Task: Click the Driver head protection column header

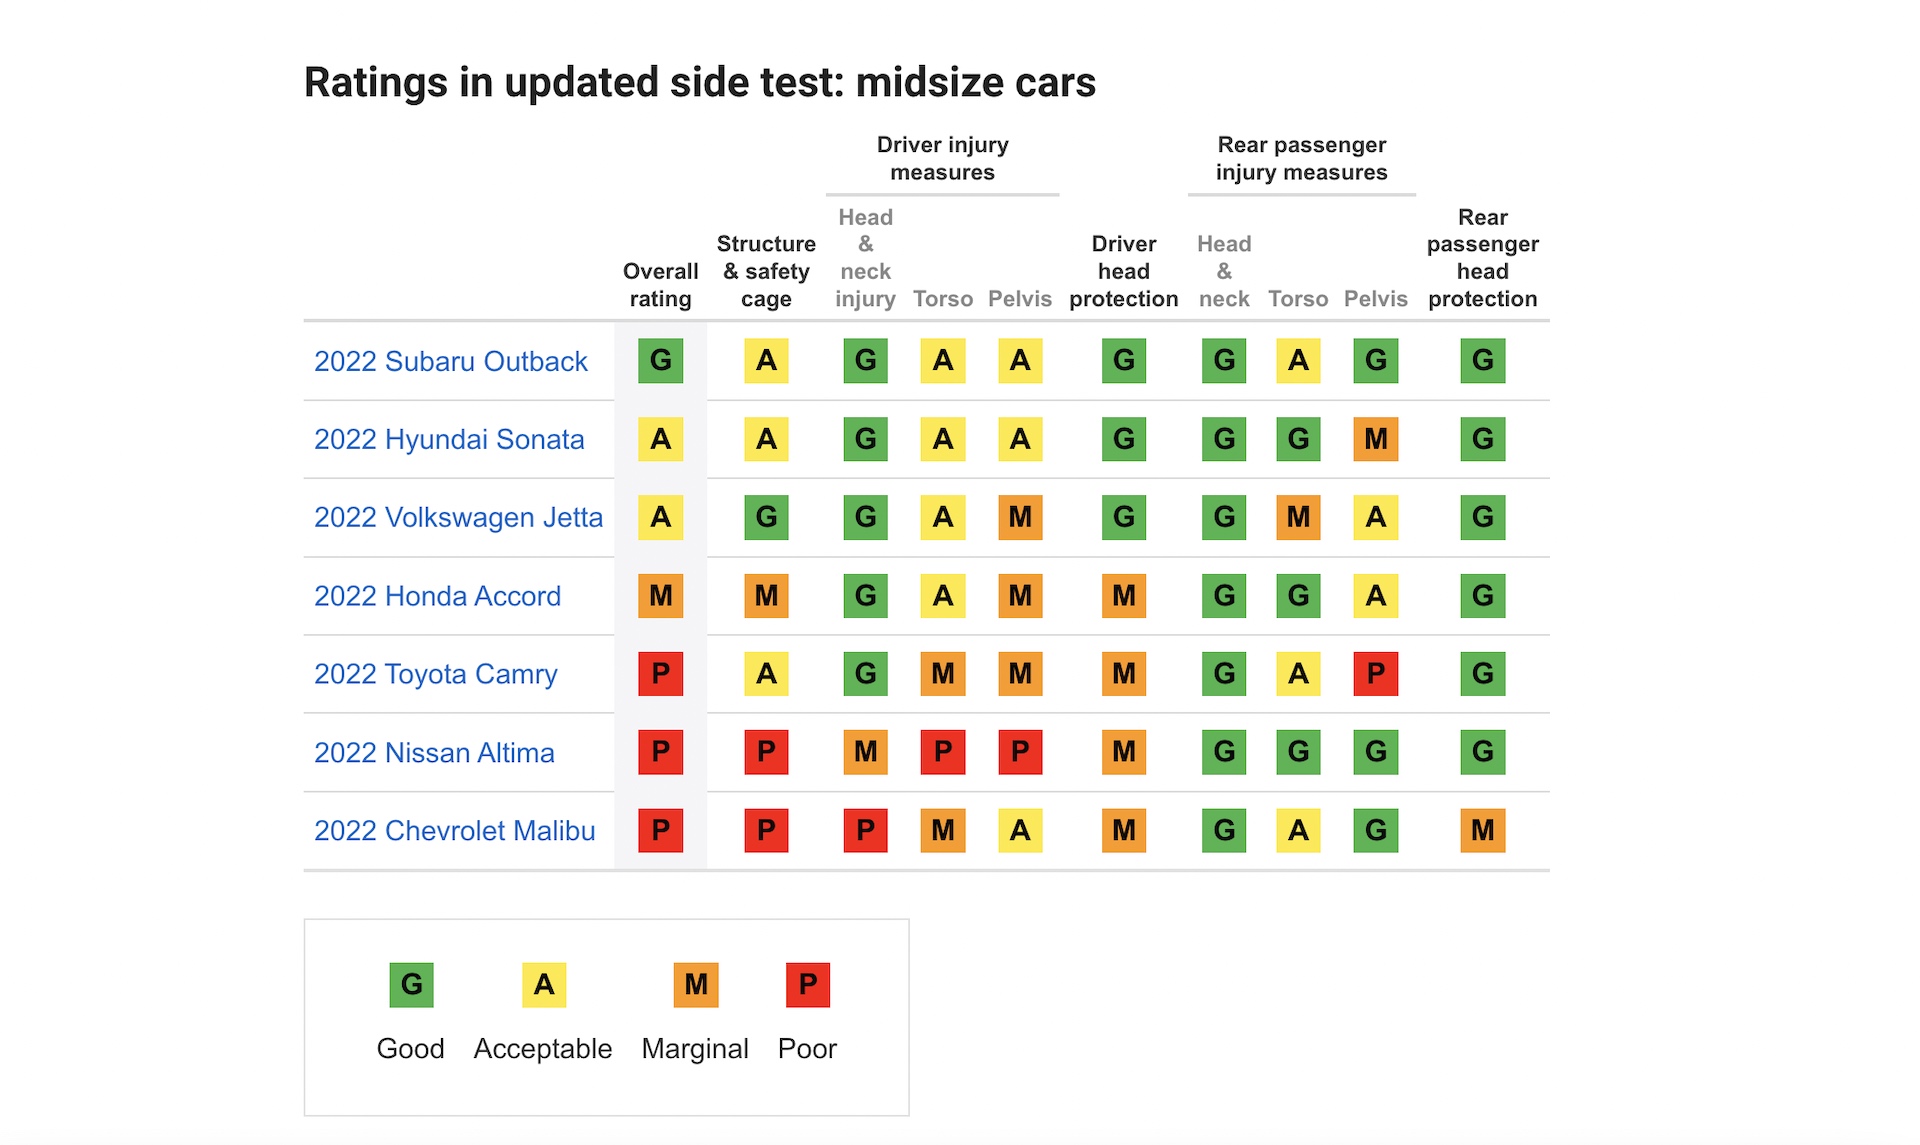Action: click(1123, 271)
